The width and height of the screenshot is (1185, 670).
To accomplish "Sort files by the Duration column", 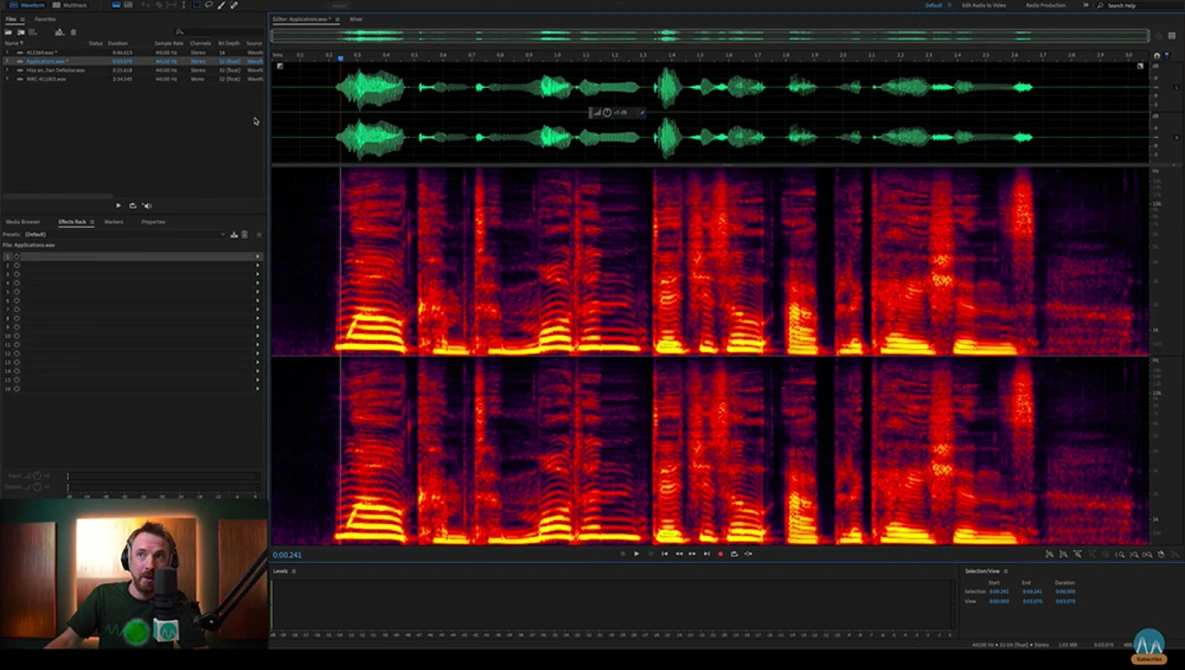I will click(x=117, y=43).
